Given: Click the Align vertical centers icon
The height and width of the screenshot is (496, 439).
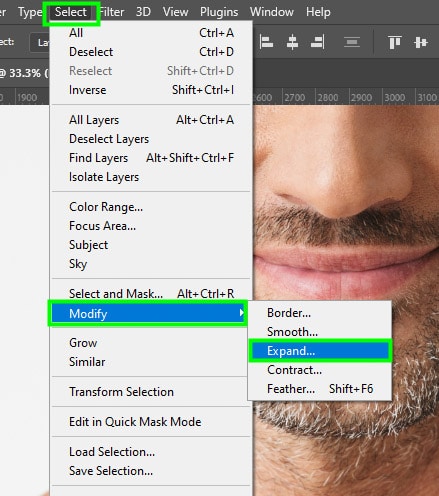Looking at the screenshot, I should coord(420,42).
